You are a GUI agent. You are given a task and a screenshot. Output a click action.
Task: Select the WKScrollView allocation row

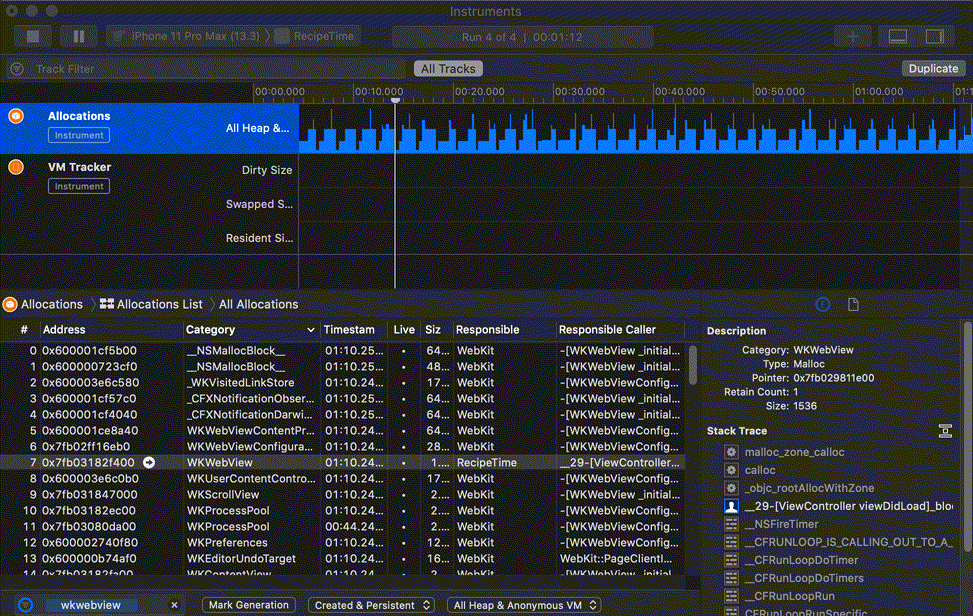click(343, 495)
